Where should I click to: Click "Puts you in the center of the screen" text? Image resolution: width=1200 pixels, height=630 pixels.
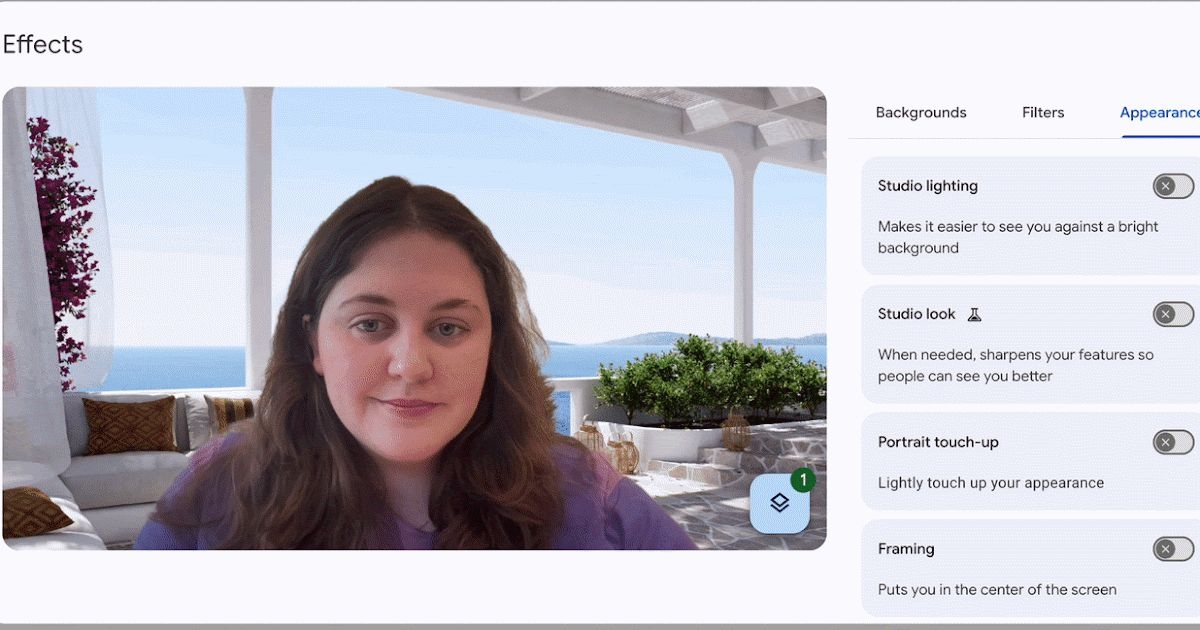996,590
